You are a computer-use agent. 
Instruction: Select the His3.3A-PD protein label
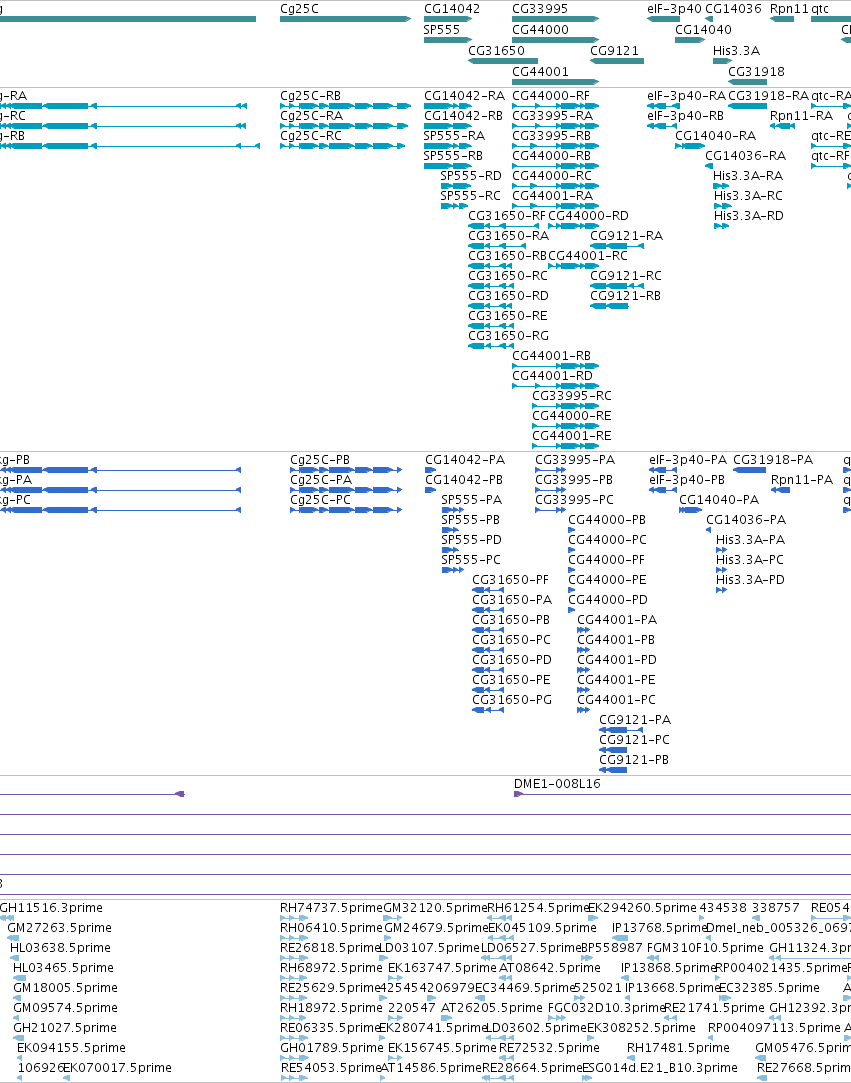[x=750, y=579]
